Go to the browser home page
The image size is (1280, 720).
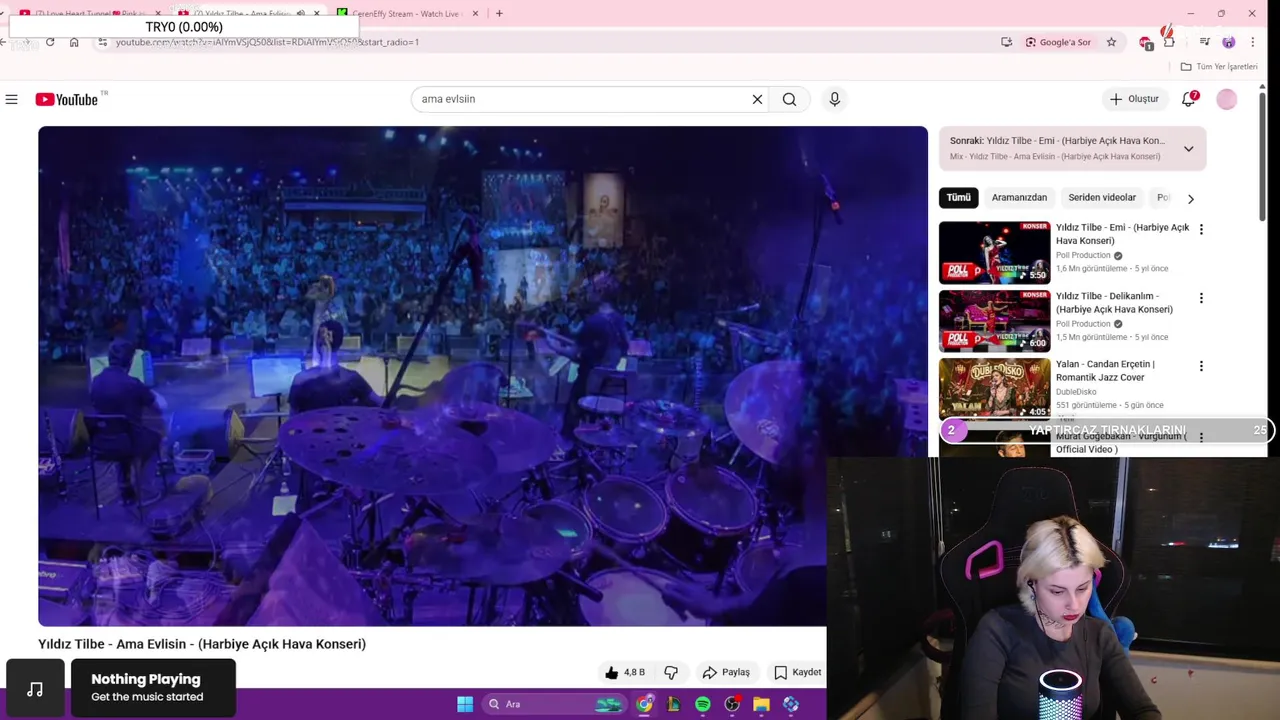click(x=74, y=42)
